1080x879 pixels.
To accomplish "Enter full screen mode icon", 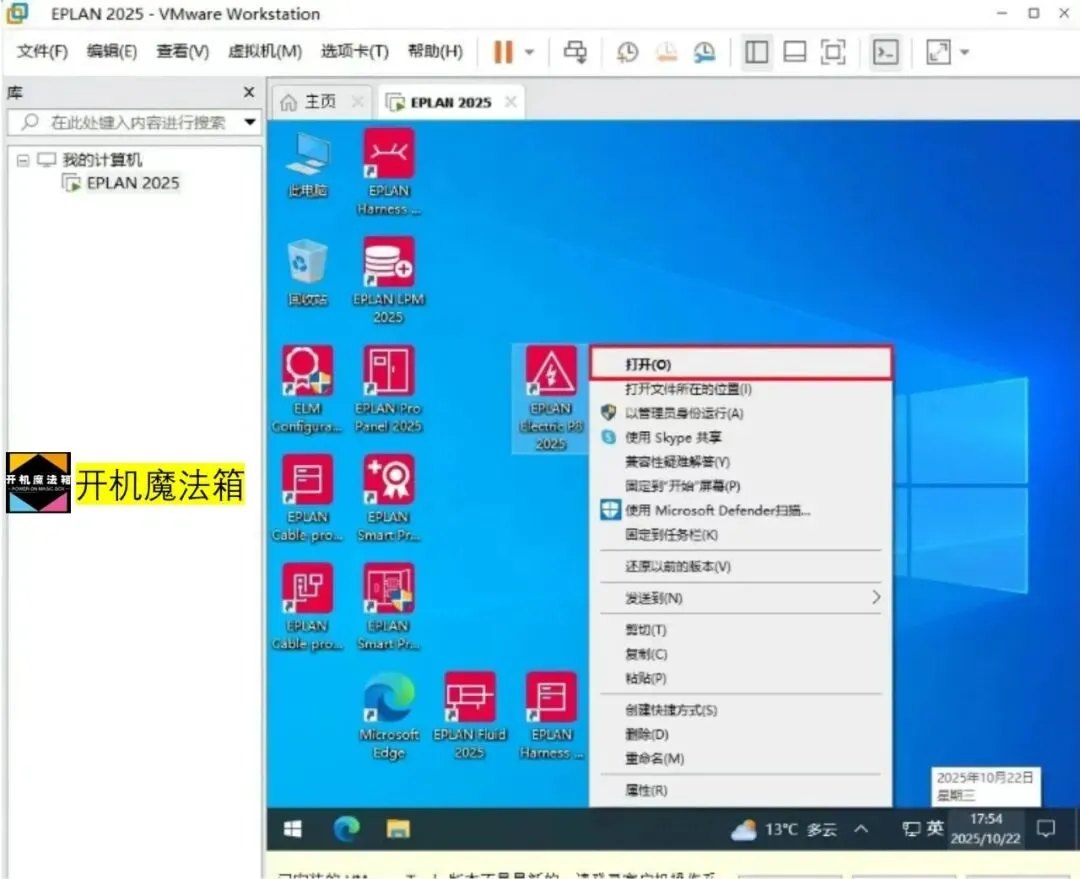I will point(833,52).
